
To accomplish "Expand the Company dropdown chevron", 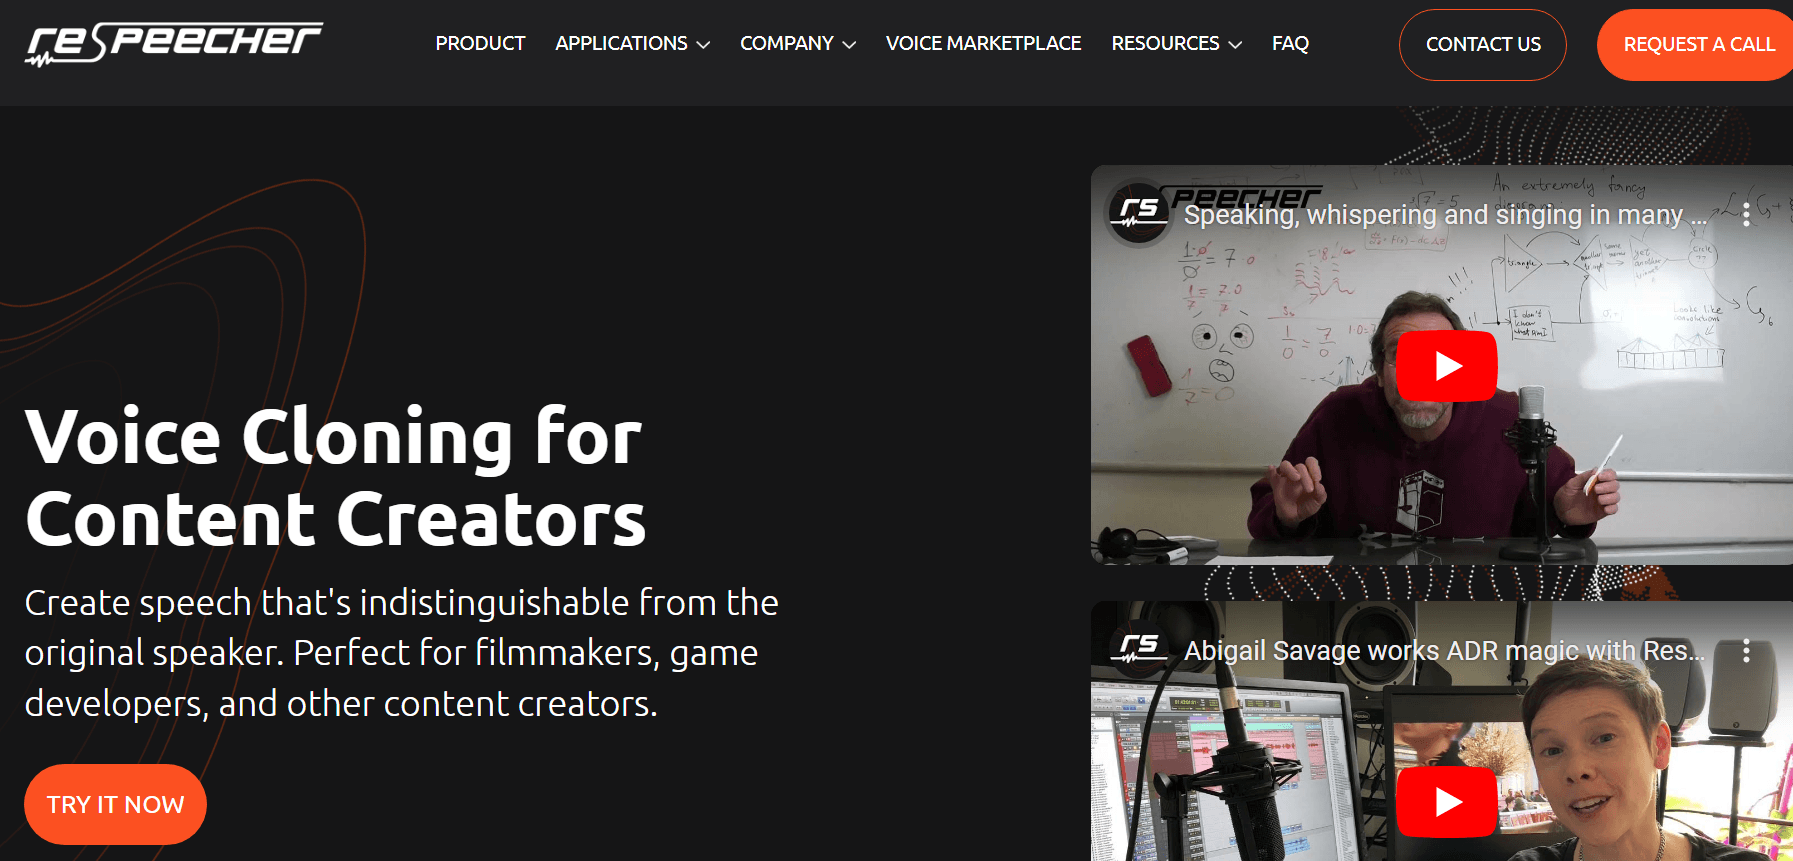I will pos(849,45).
